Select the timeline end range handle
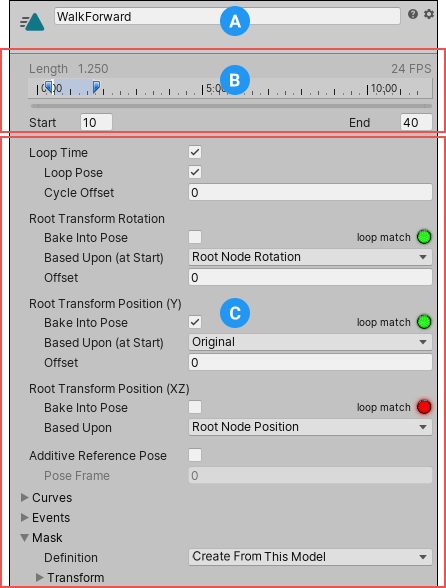This screenshot has height=588, width=446. coord(96,87)
